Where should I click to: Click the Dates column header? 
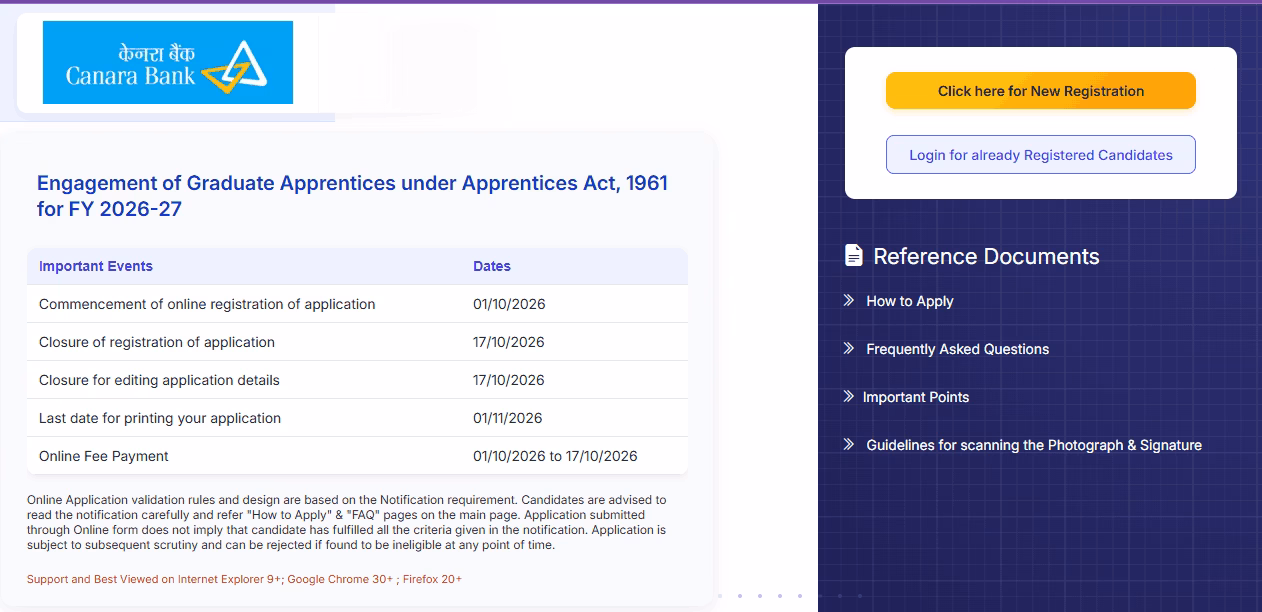492,266
